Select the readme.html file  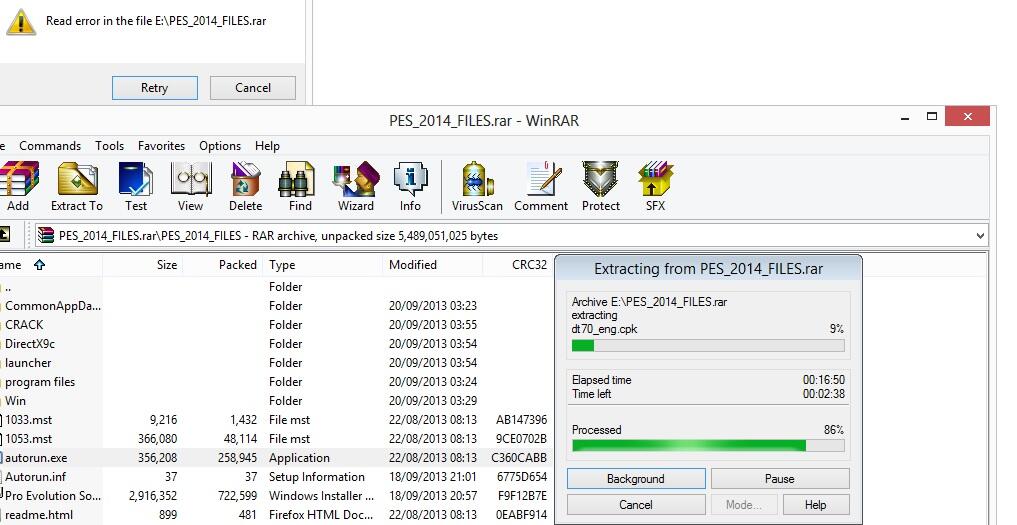pyautogui.click(x=276, y=515)
